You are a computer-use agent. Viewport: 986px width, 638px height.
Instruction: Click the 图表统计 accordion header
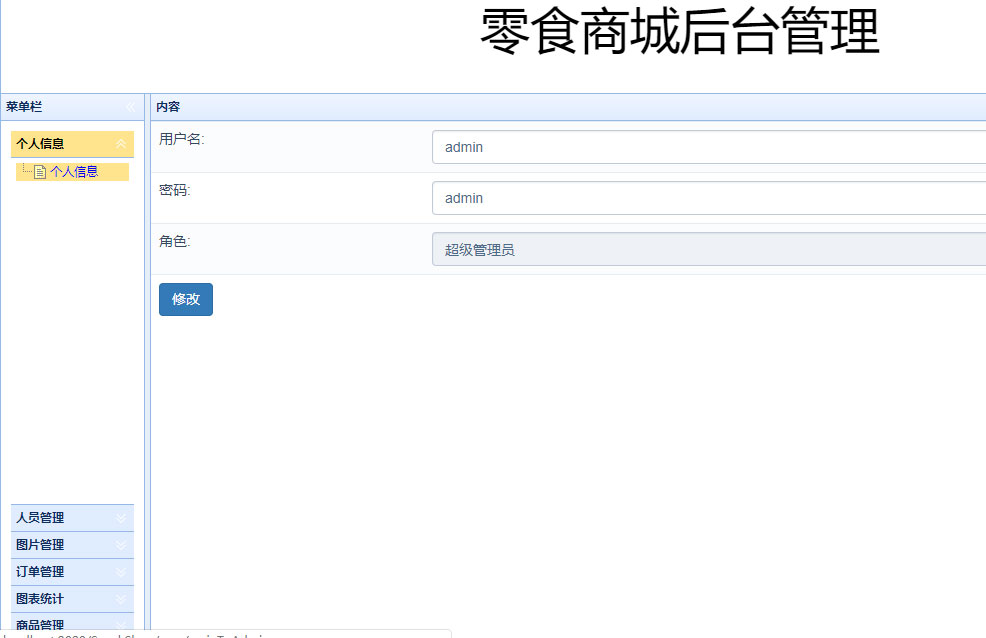click(x=72, y=599)
